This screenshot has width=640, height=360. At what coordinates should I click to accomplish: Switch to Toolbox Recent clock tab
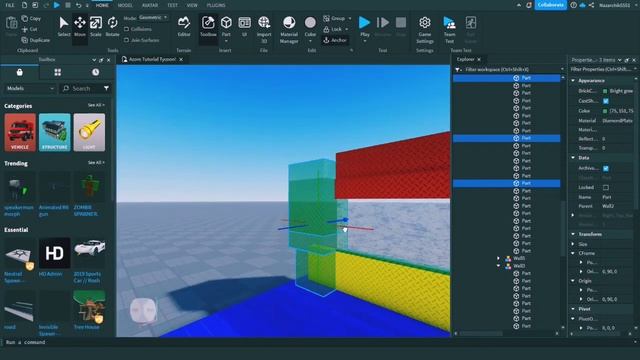96,72
